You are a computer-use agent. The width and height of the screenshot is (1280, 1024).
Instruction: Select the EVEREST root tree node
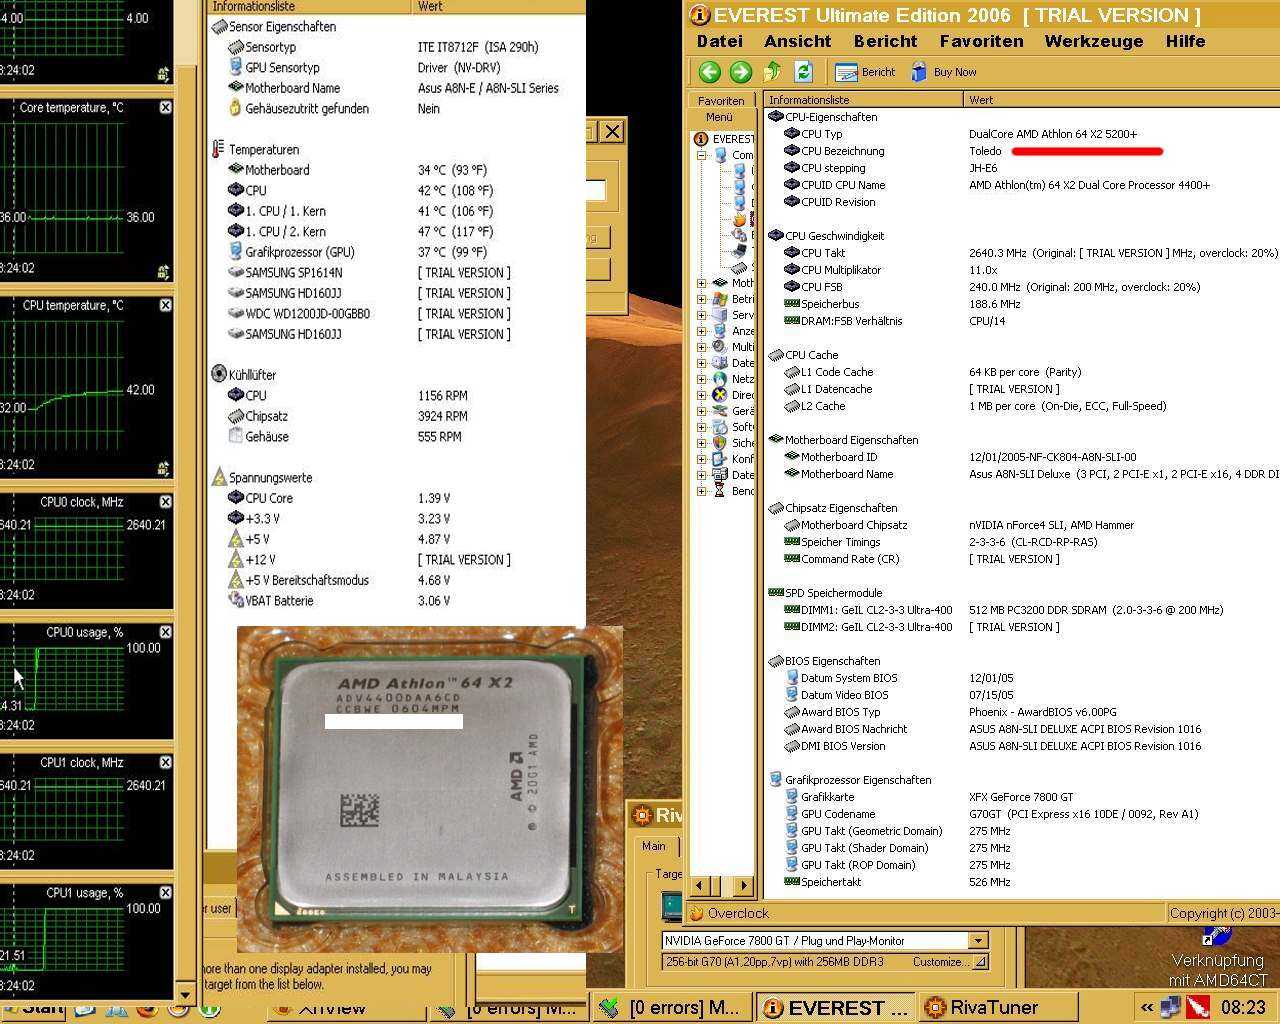[724, 139]
